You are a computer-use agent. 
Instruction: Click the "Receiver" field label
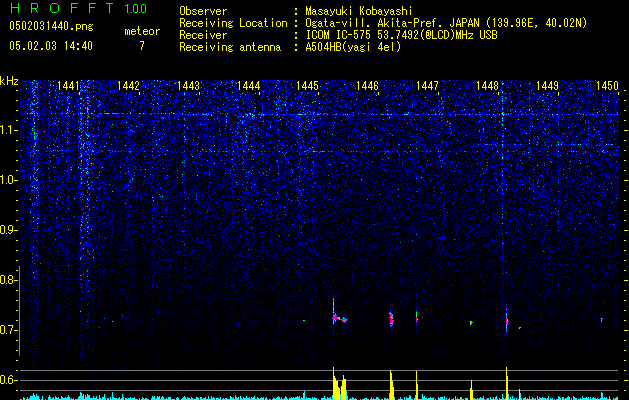coord(203,35)
